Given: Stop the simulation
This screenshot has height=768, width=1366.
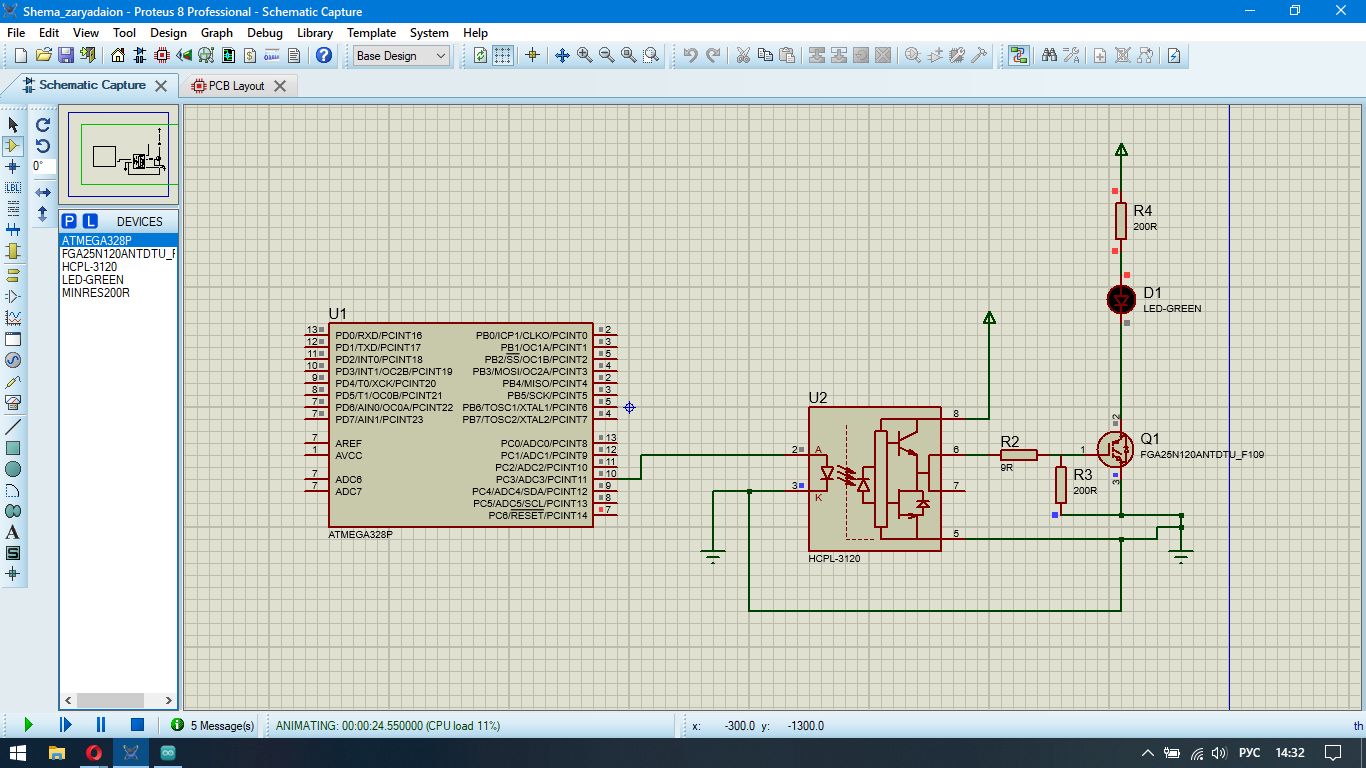Looking at the screenshot, I should tap(138, 724).
